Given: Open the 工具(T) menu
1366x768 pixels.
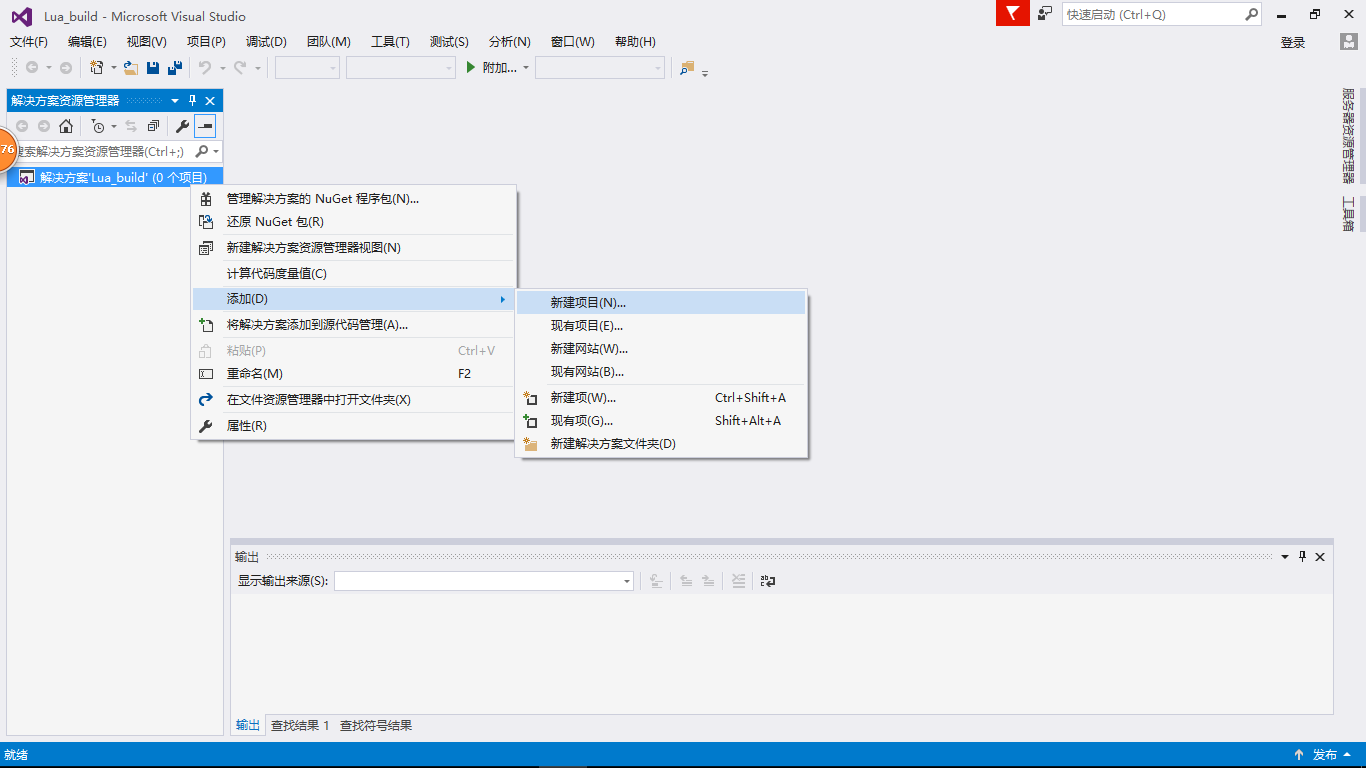Looking at the screenshot, I should pos(390,42).
